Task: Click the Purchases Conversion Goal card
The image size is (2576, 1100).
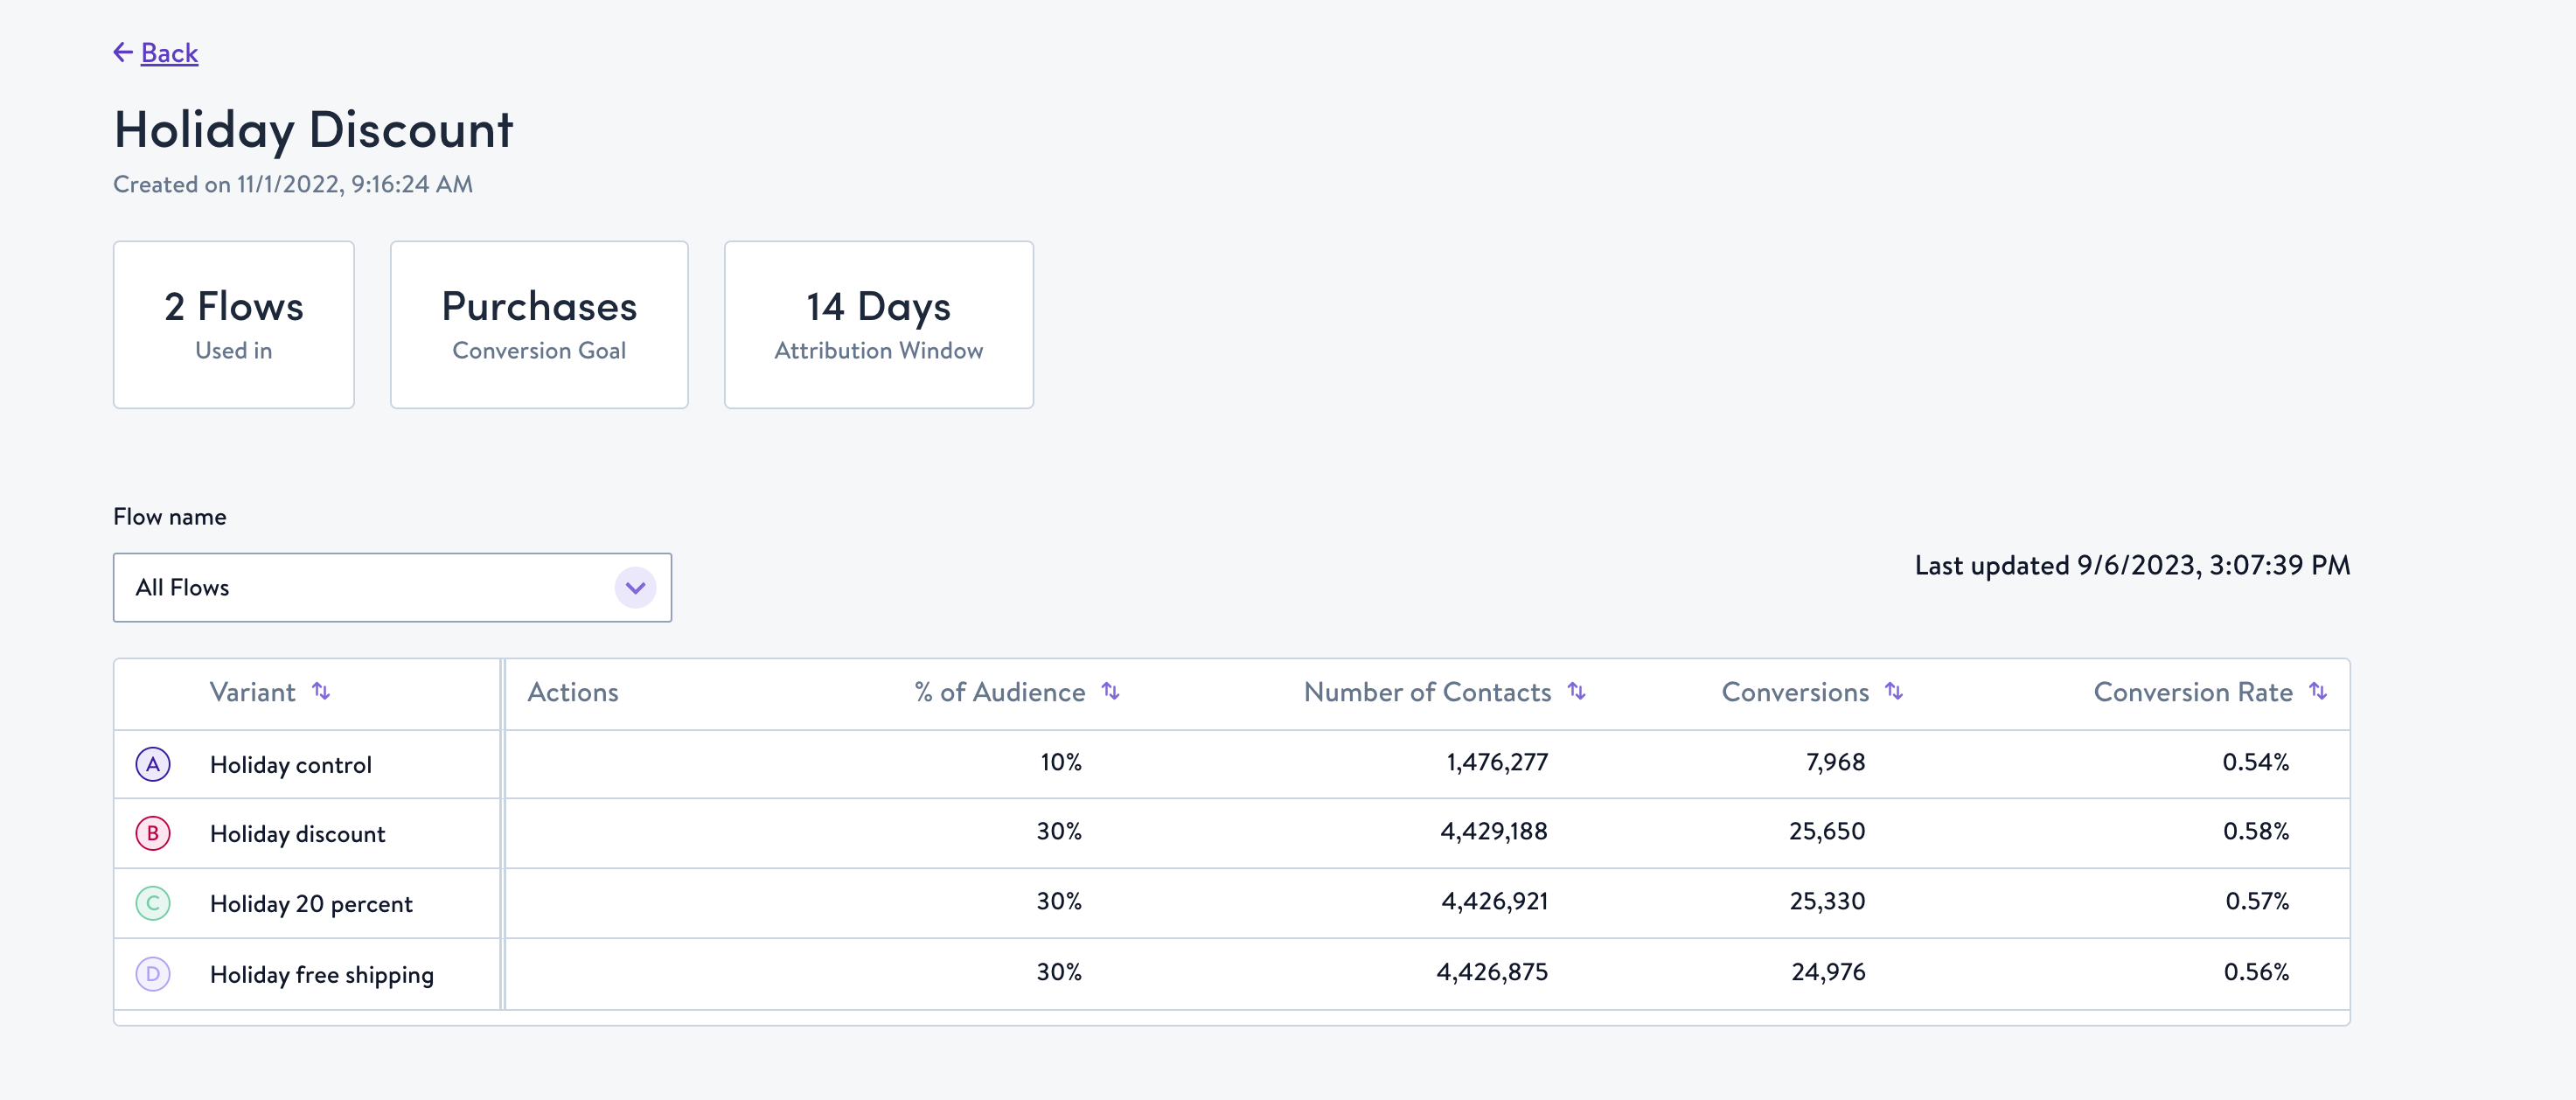Action: 539,324
